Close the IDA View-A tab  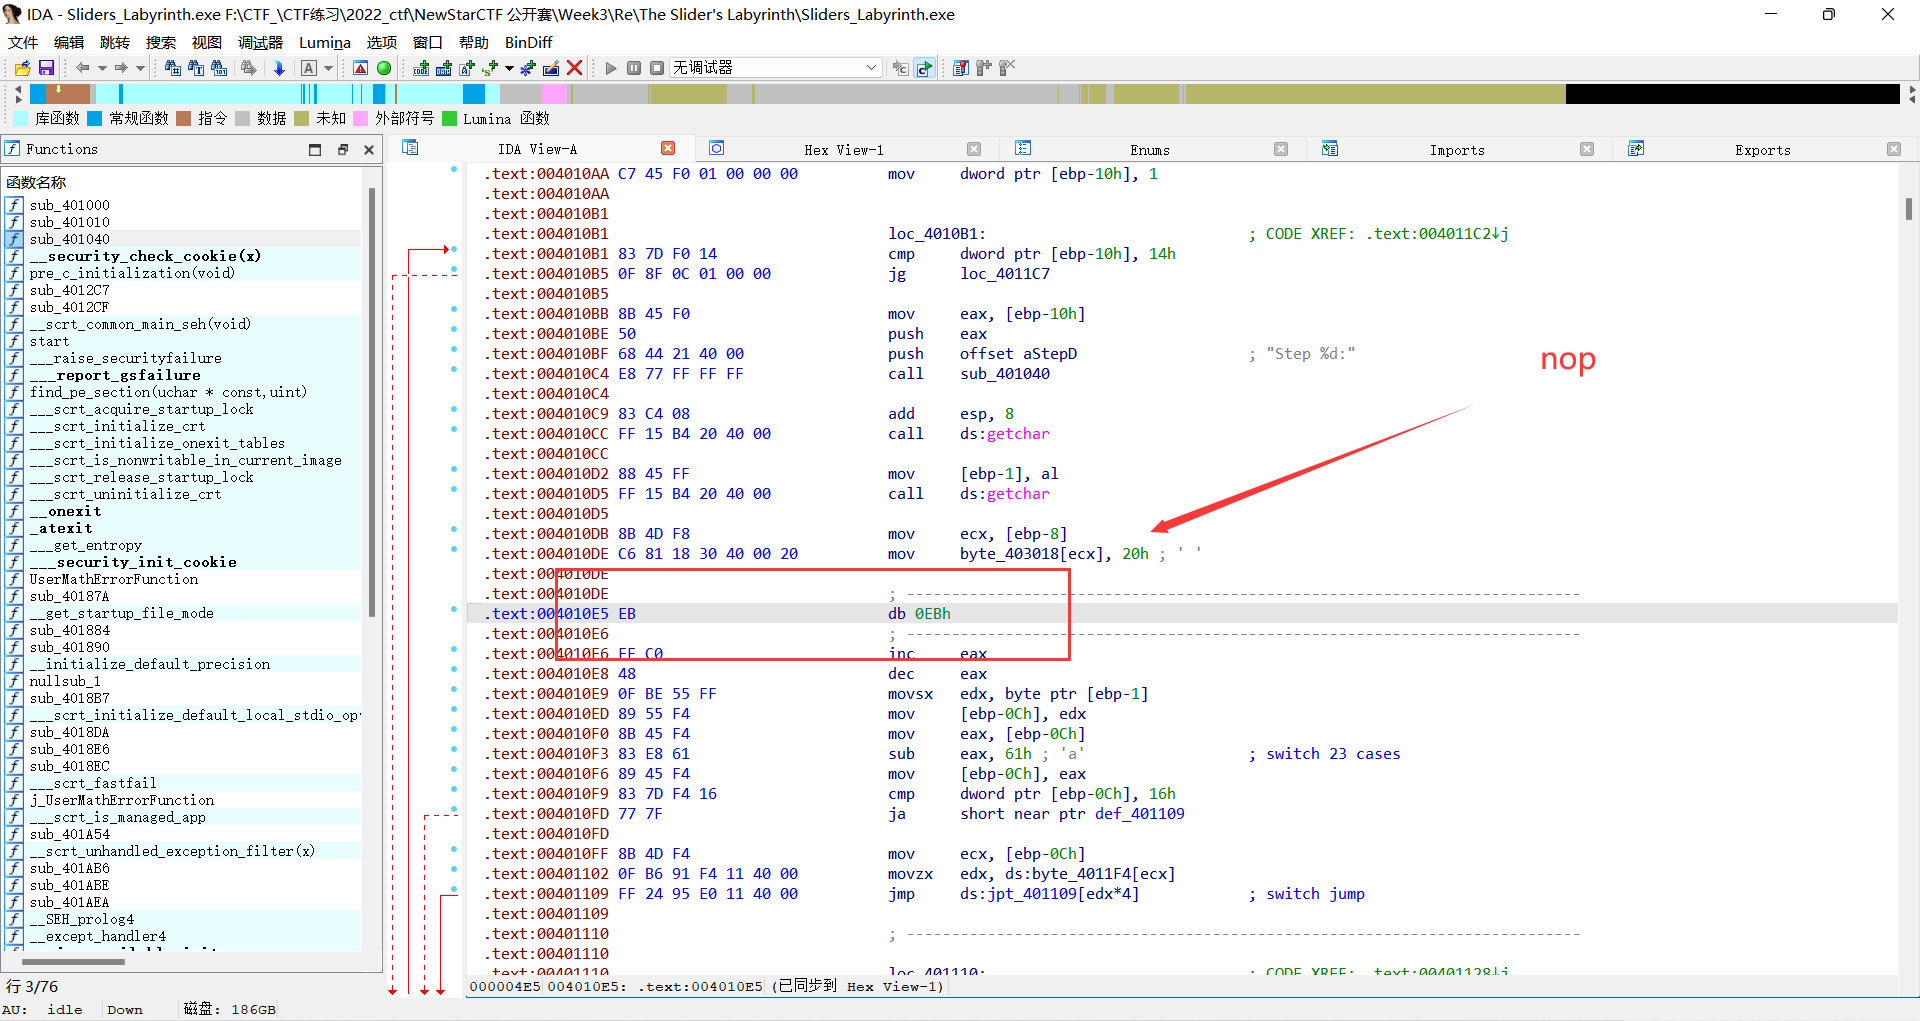(668, 148)
